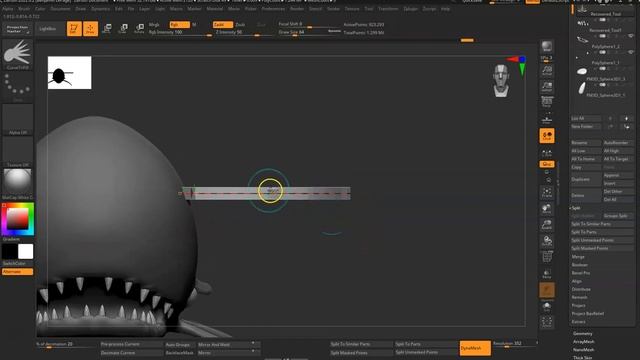Click the Move view icon below Frame
Screen dimensions: 640x360
[x=547, y=209]
